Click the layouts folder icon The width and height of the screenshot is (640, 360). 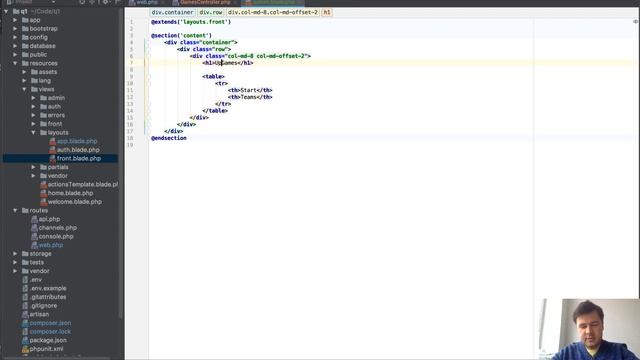click(x=43, y=133)
